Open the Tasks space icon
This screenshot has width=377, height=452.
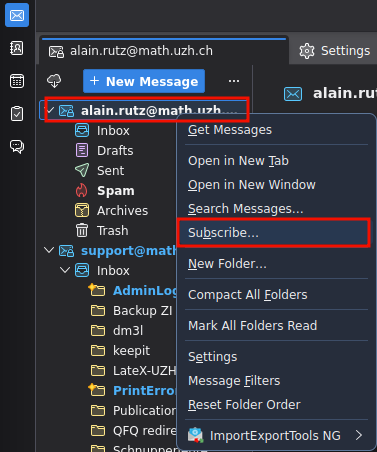tap(17, 114)
